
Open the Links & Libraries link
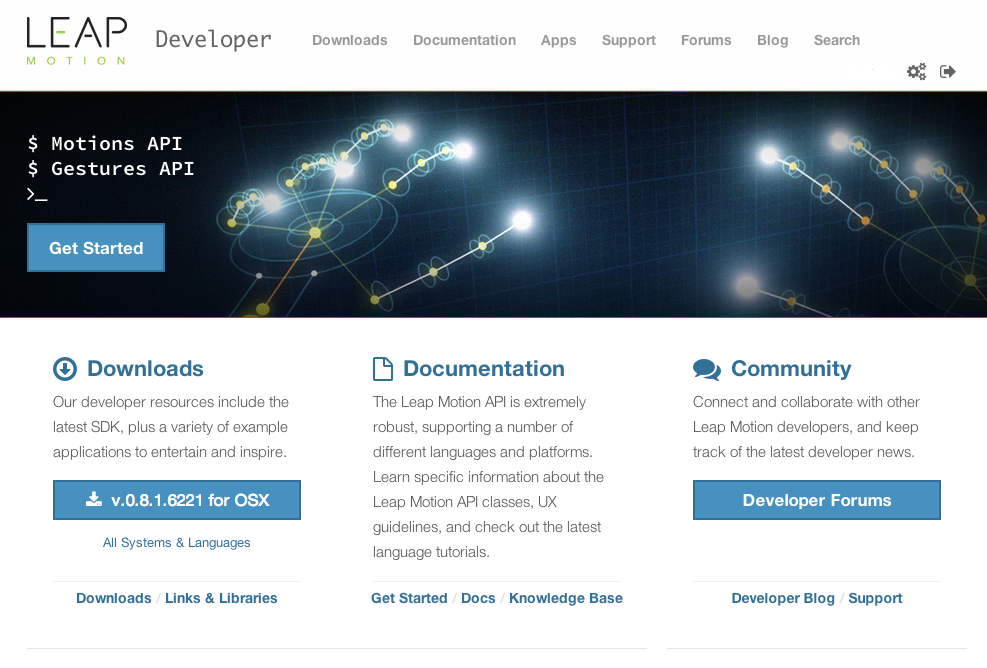coord(221,598)
